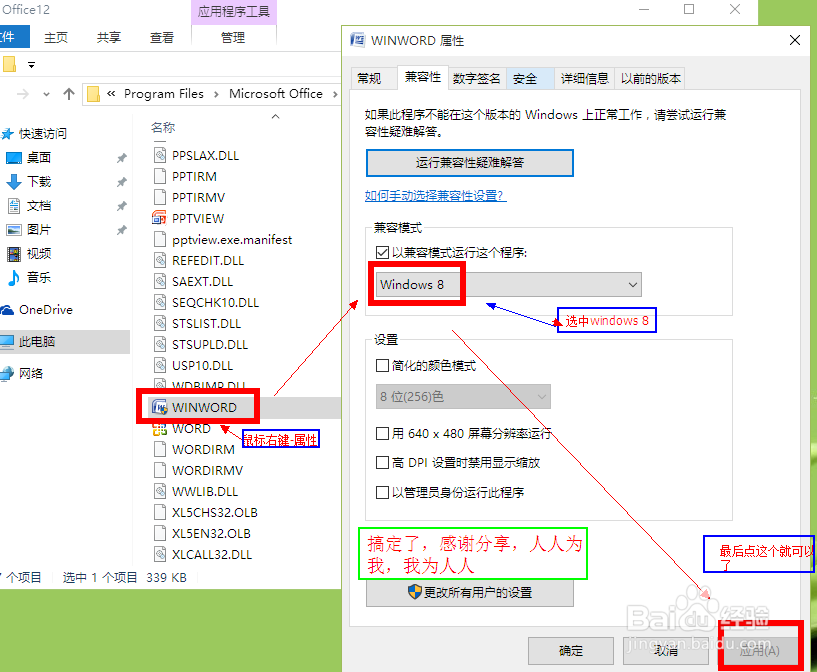
Task: Select the SAEXT.DLL file icon
Action: pos(160,281)
